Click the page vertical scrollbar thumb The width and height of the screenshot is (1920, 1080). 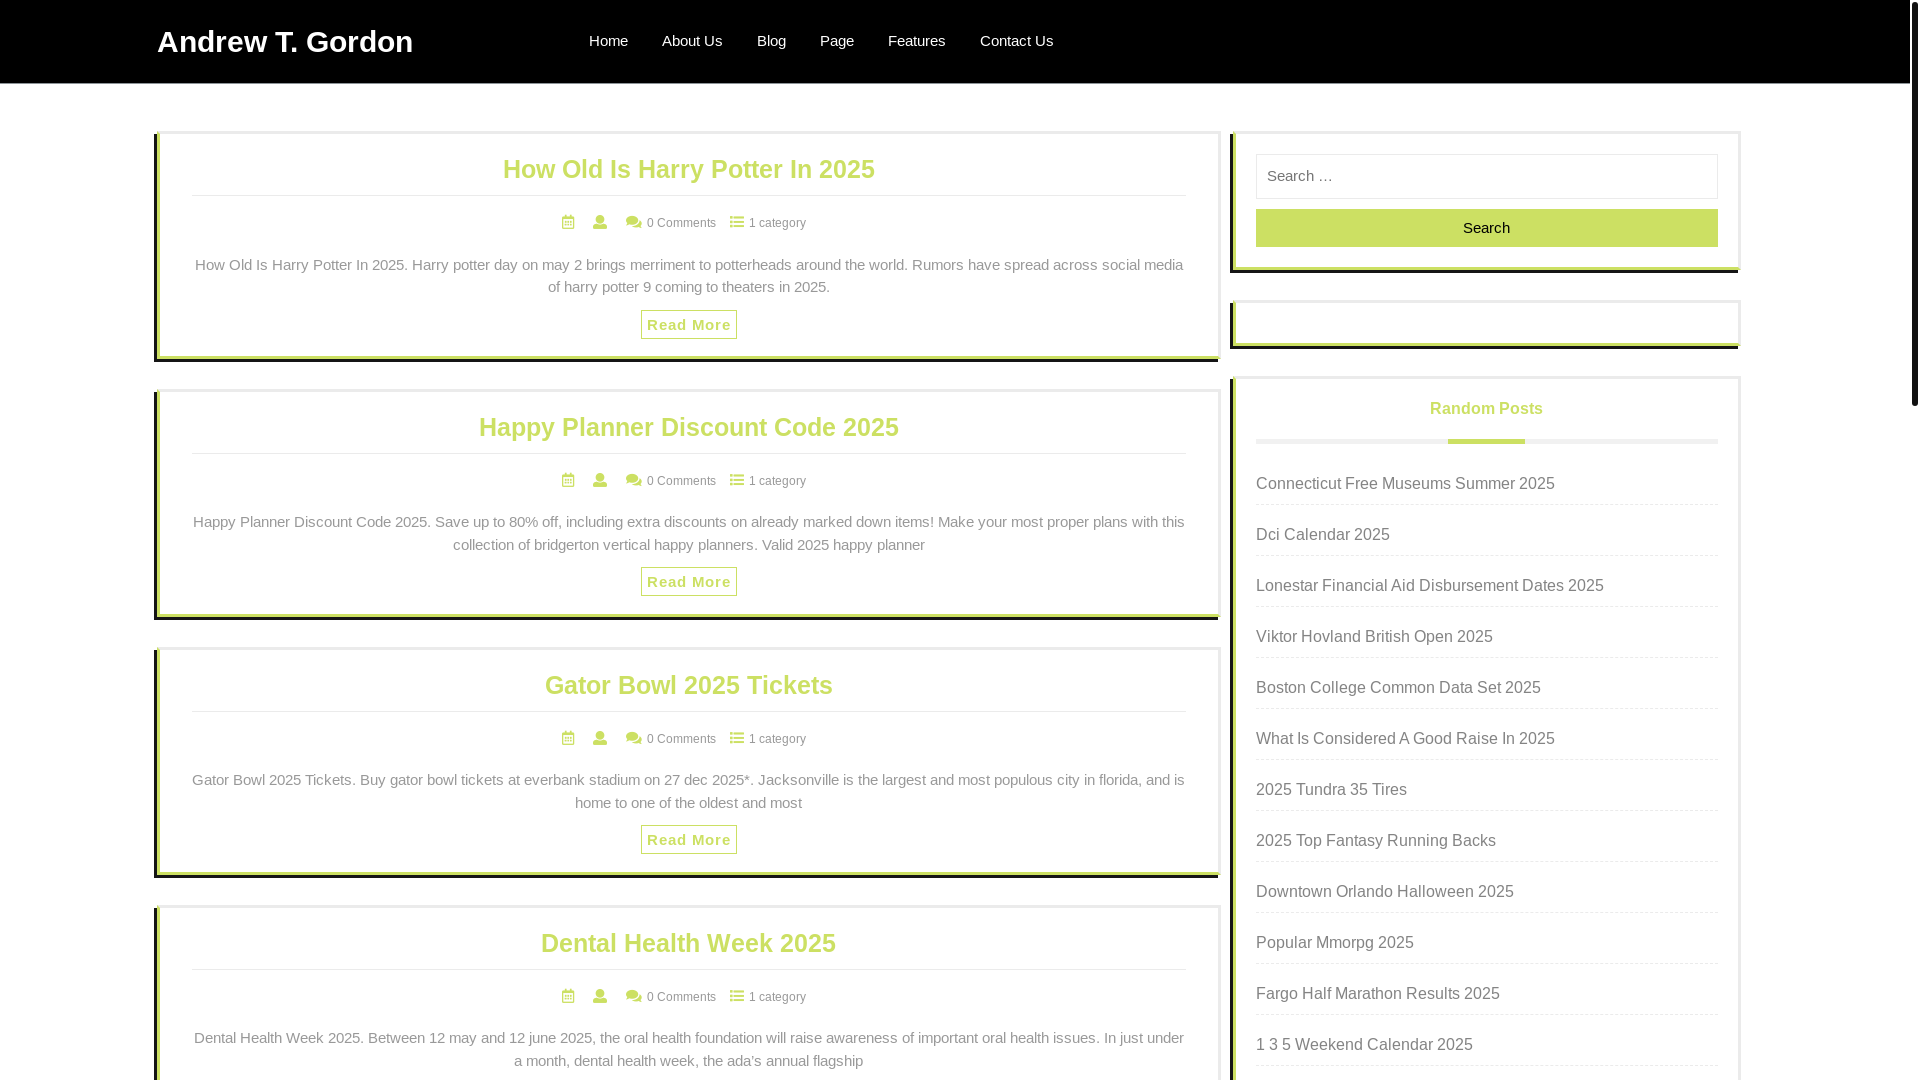tap(1915, 203)
